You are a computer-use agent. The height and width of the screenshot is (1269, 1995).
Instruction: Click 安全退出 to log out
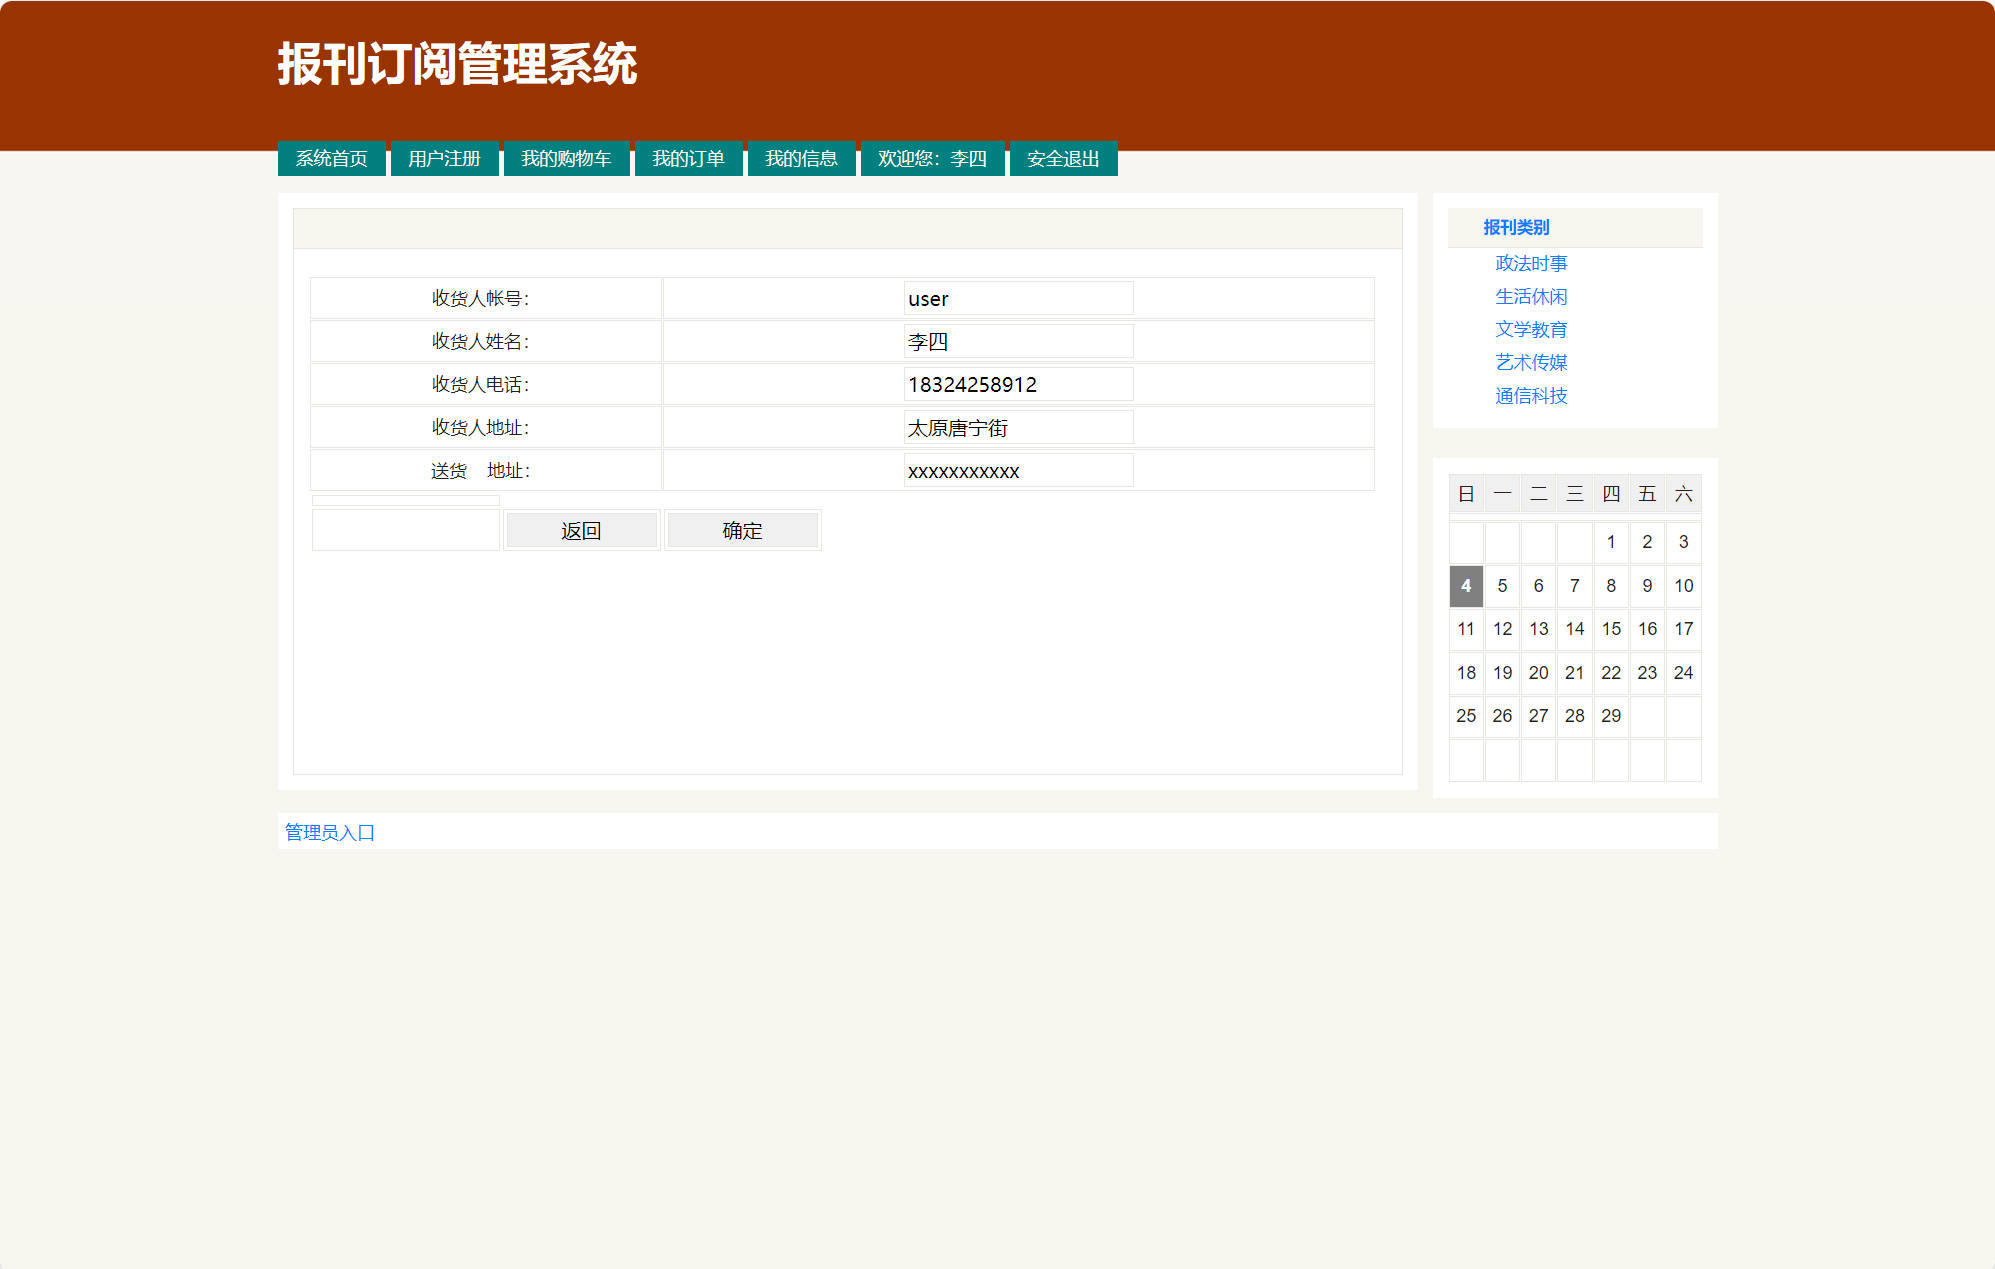click(x=1063, y=158)
